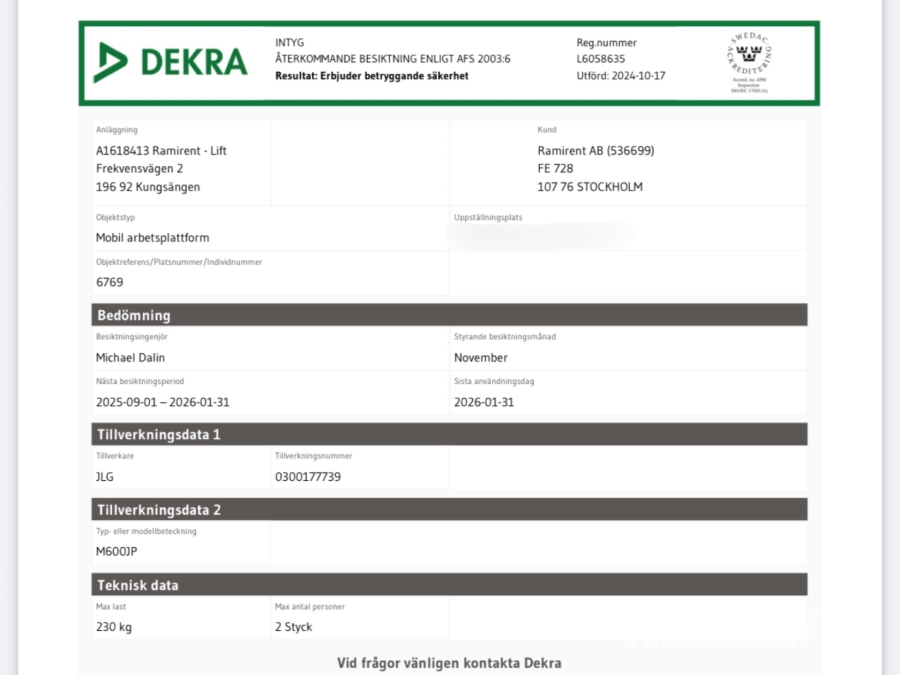The image size is (900, 675).
Task: Click the model designation 'M600JP'
Action: [116, 551]
